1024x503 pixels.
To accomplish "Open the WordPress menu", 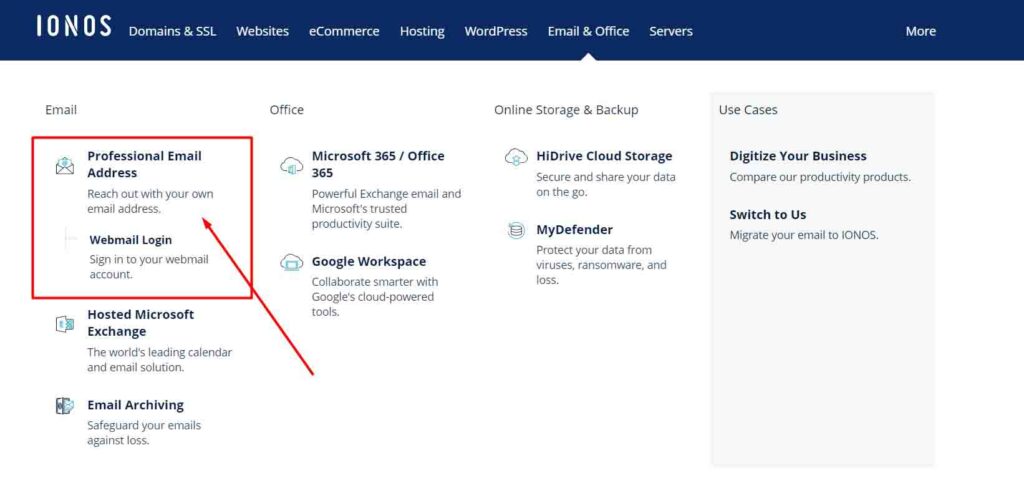I will pos(496,31).
